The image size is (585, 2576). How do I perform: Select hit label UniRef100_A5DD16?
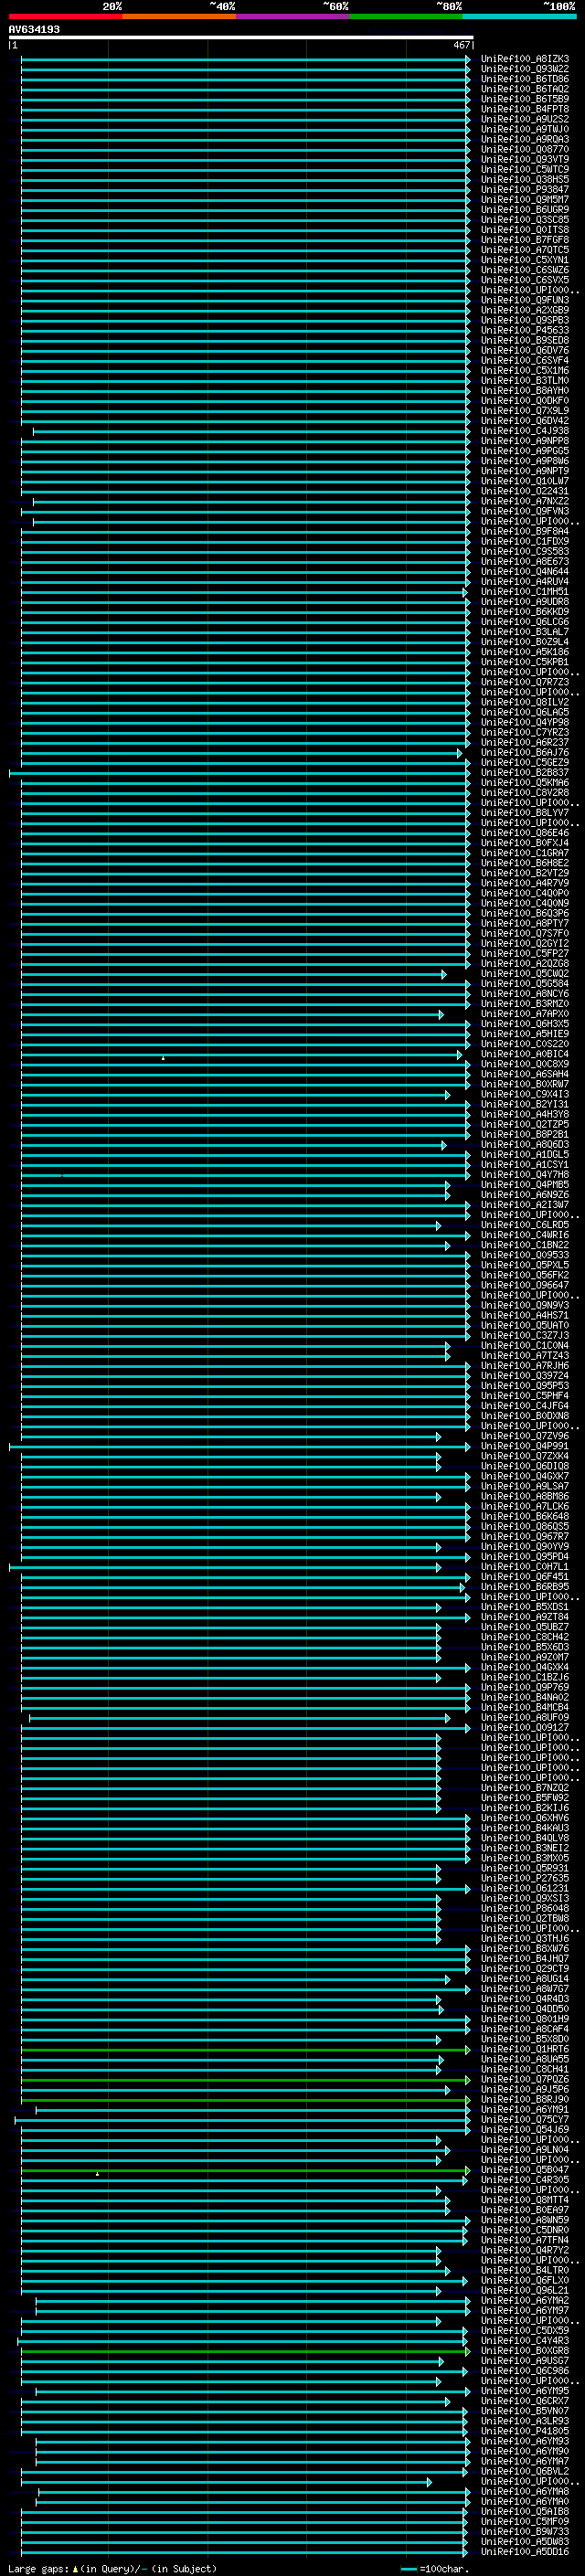coord(525,2552)
